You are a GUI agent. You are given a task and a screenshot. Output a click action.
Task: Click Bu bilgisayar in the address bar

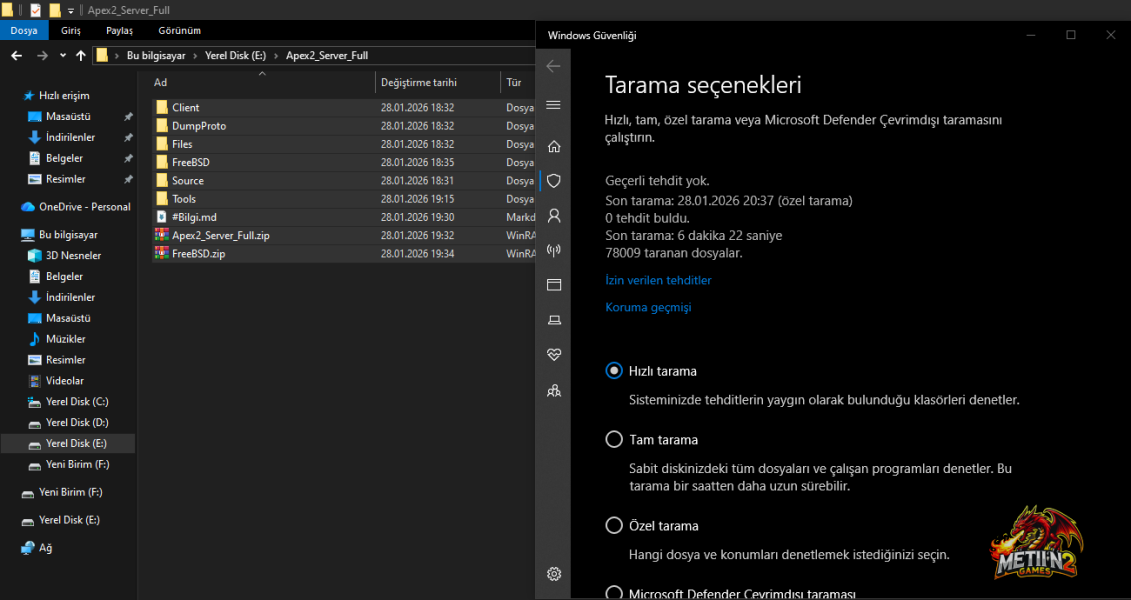pyautogui.click(x=156, y=56)
